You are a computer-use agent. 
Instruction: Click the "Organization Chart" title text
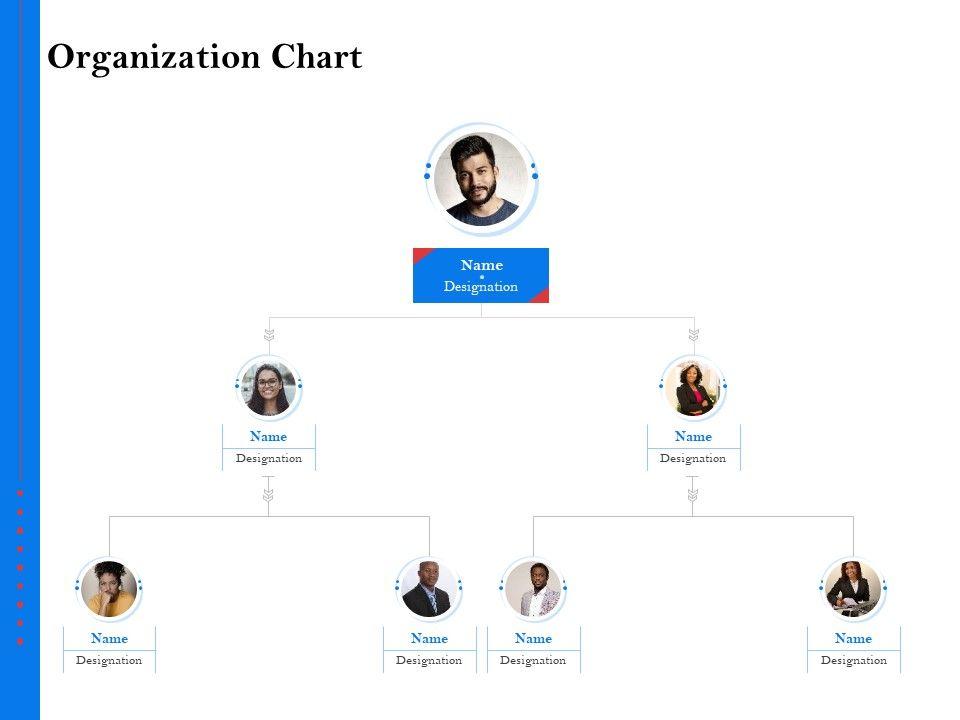(x=205, y=57)
